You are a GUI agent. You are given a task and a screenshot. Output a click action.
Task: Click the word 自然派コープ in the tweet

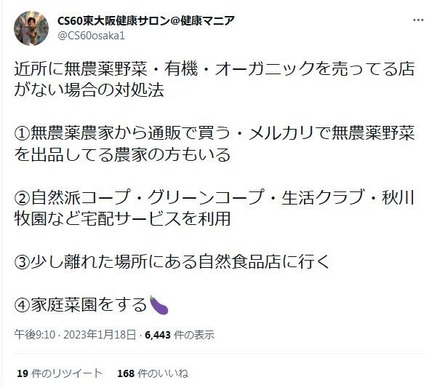[80, 197]
